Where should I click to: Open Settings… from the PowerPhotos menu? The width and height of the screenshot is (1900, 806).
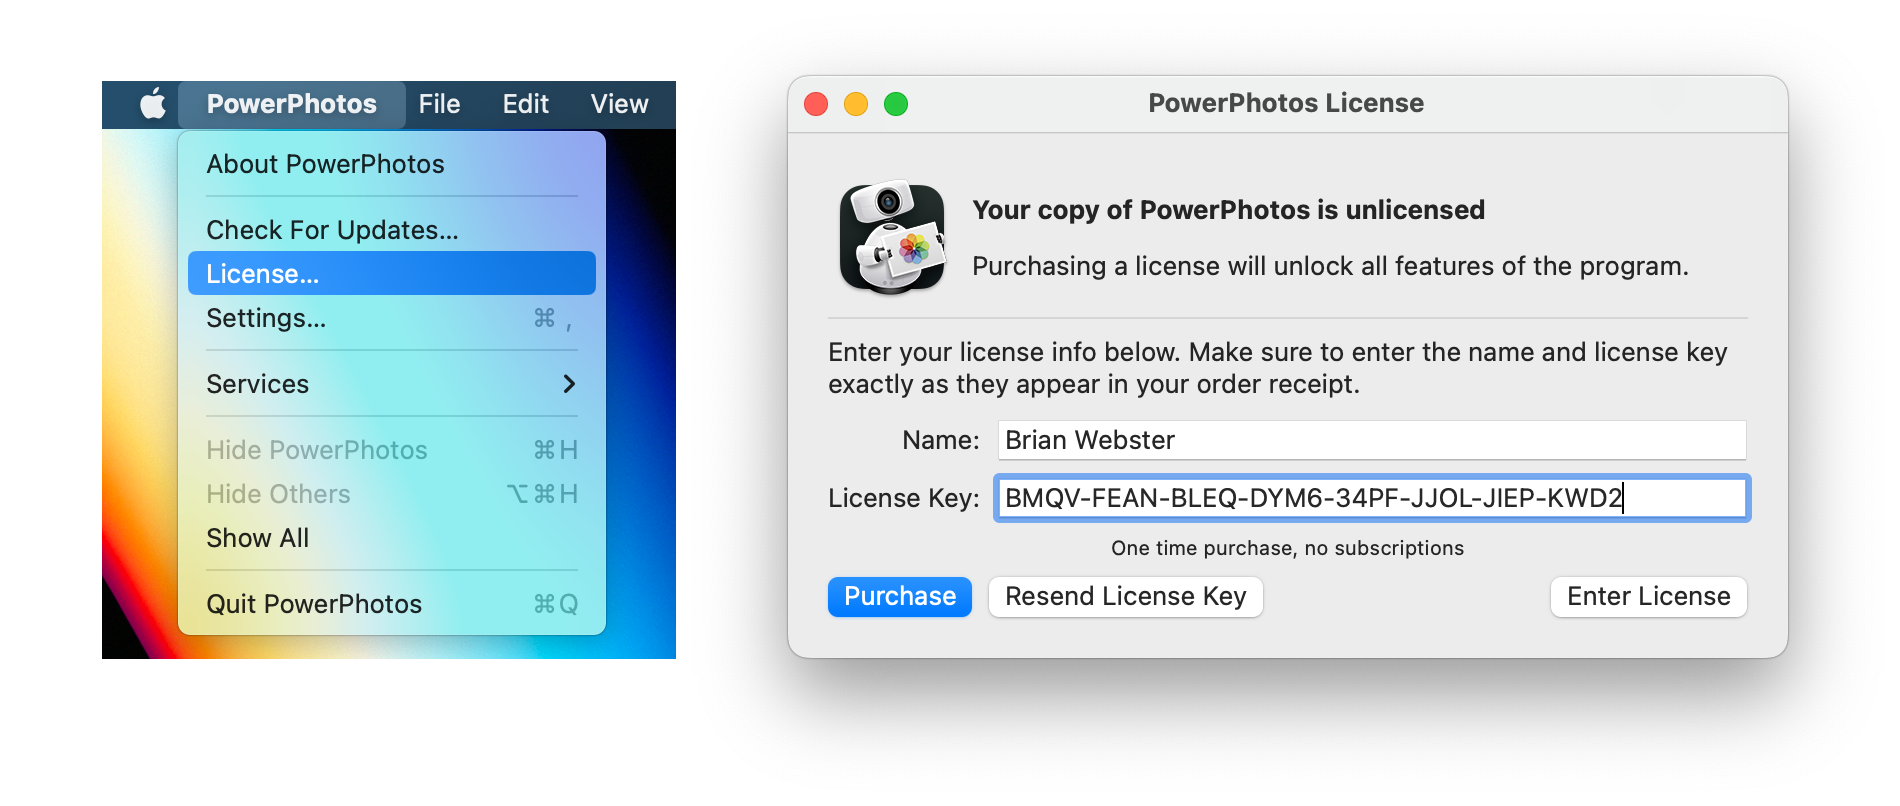(x=392, y=318)
